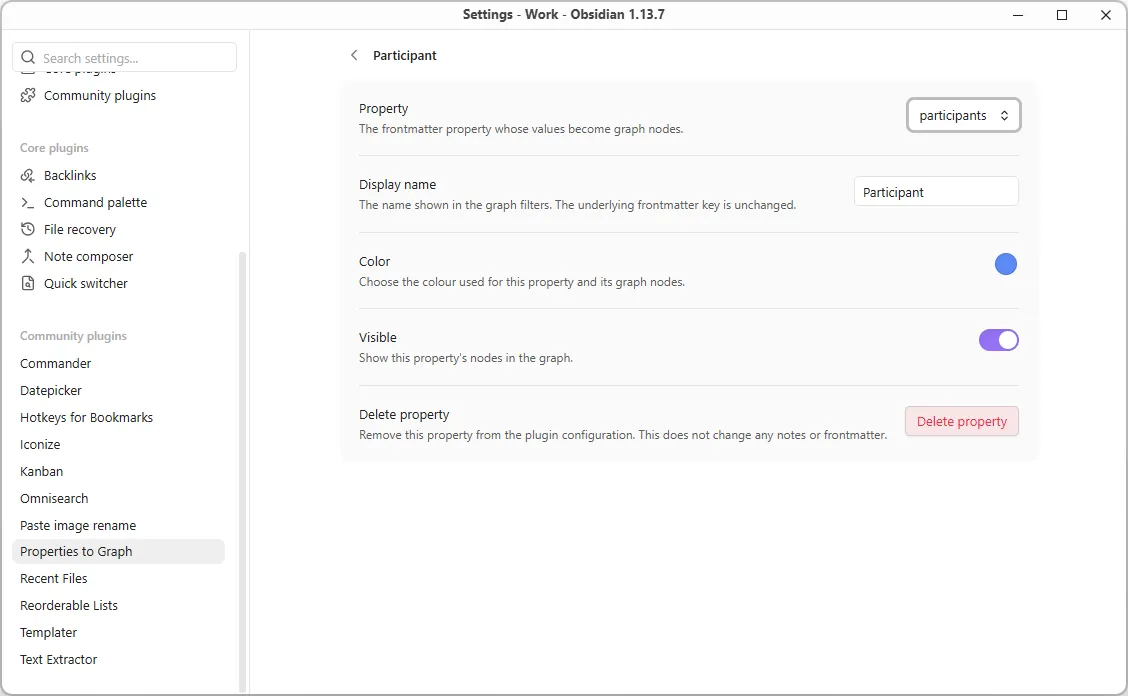Click the blue Color swatch
The height and width of the screenshot is (696, 1128).
click(x=1006, y=264)
